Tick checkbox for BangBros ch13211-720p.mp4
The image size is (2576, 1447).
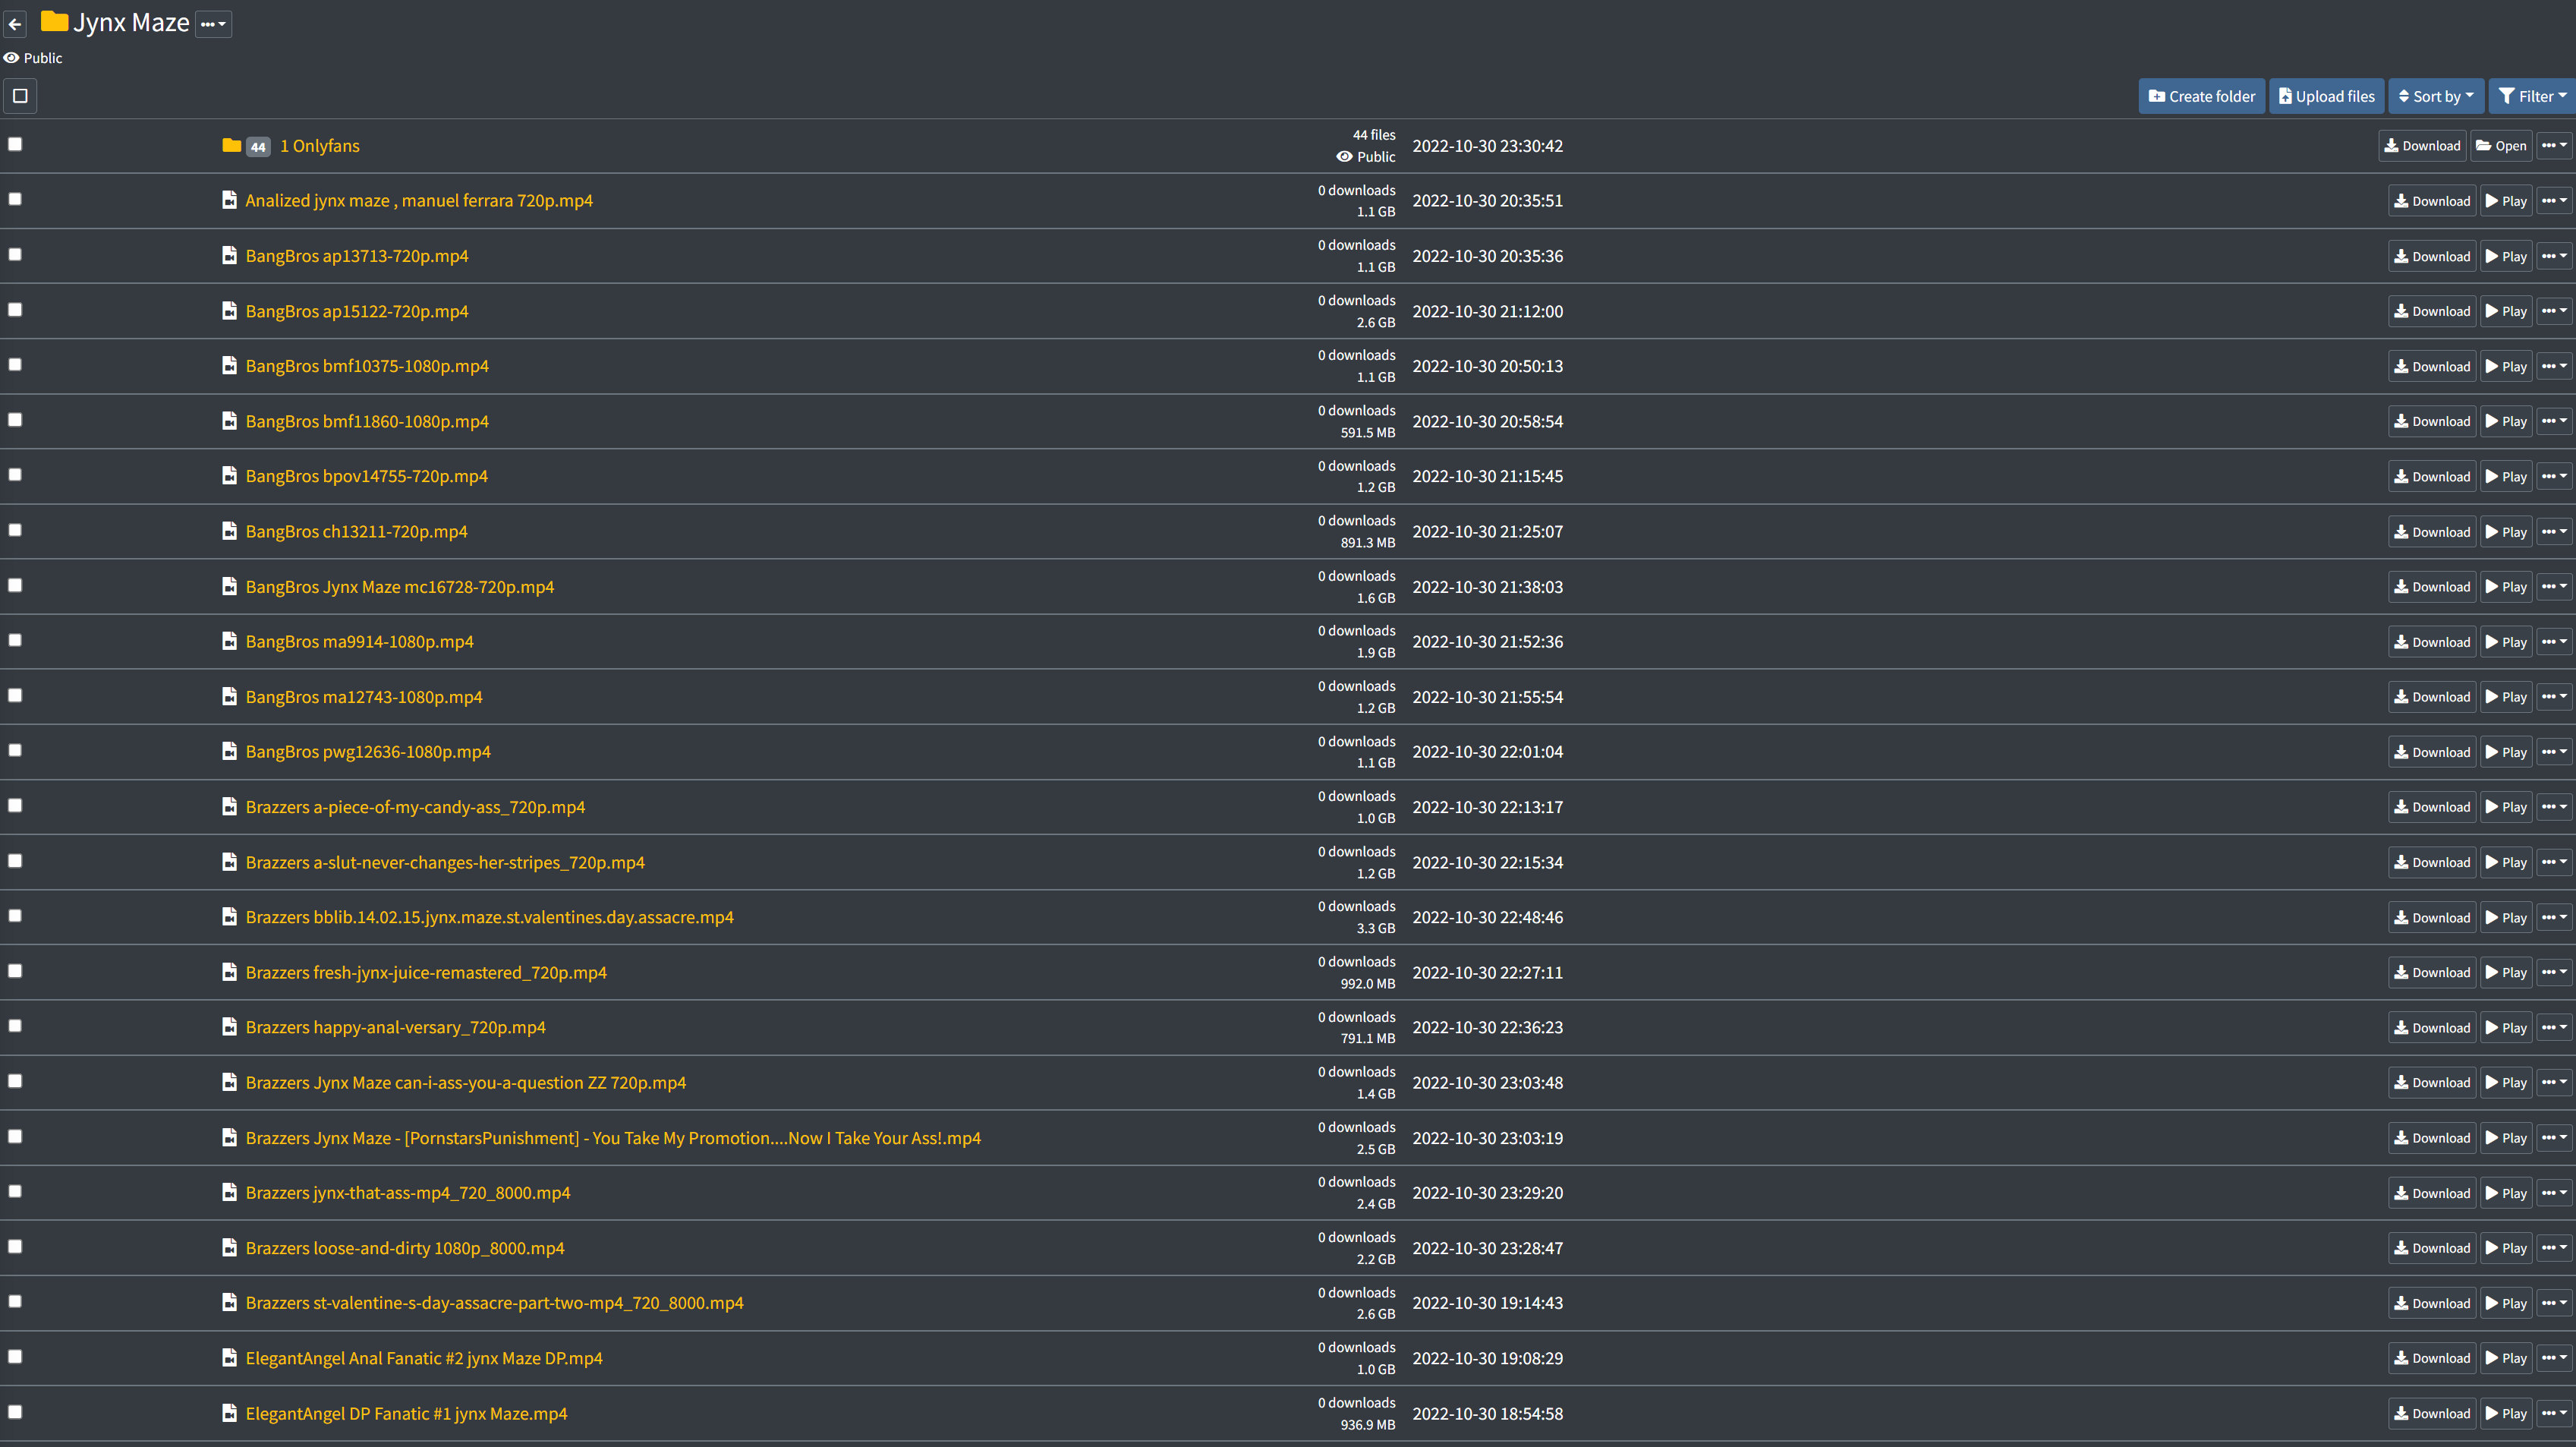(x=15, y=530)
